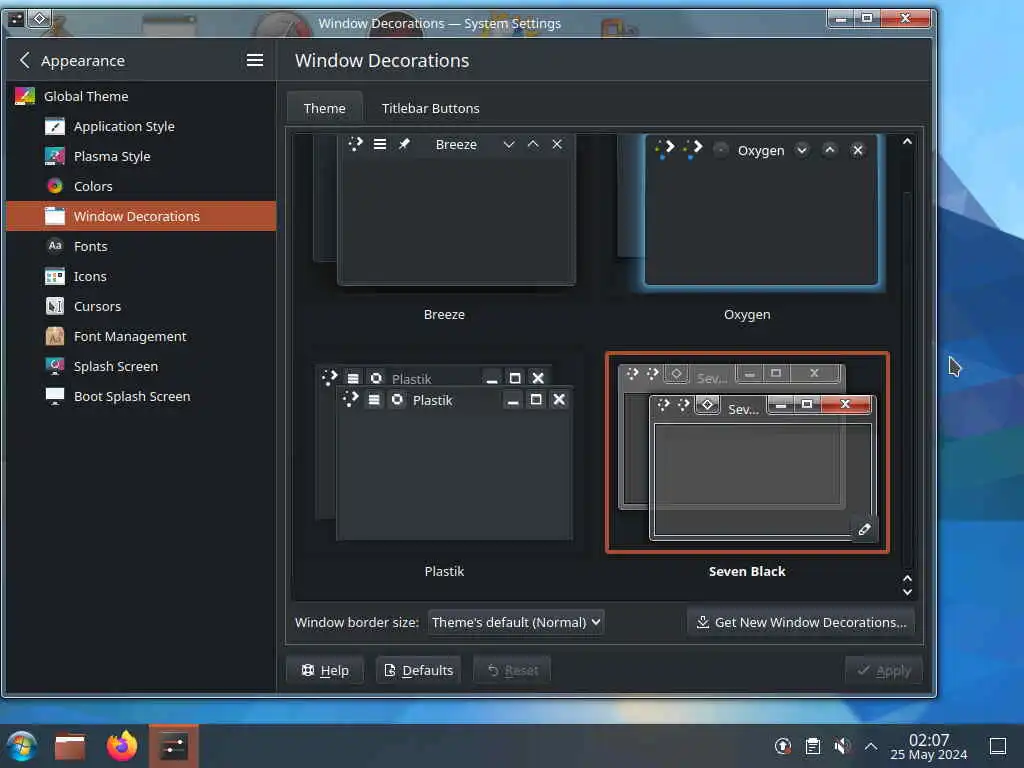This screenshot has height=768, width=1024.
Task: Click the show desktop button
Action: click(x=998, y=746)
